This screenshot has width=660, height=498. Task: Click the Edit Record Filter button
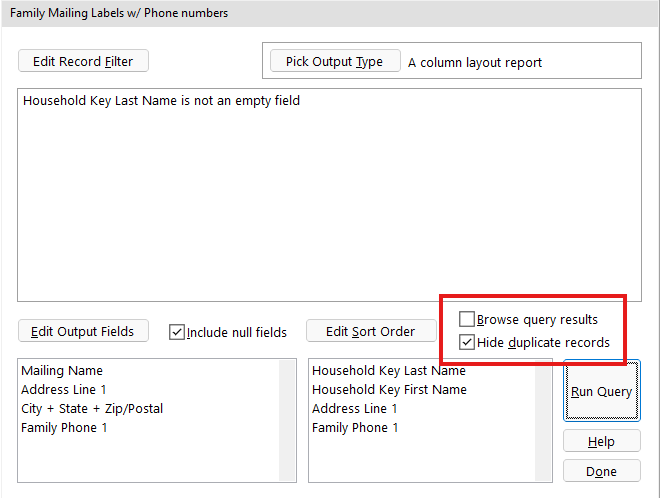83,61
